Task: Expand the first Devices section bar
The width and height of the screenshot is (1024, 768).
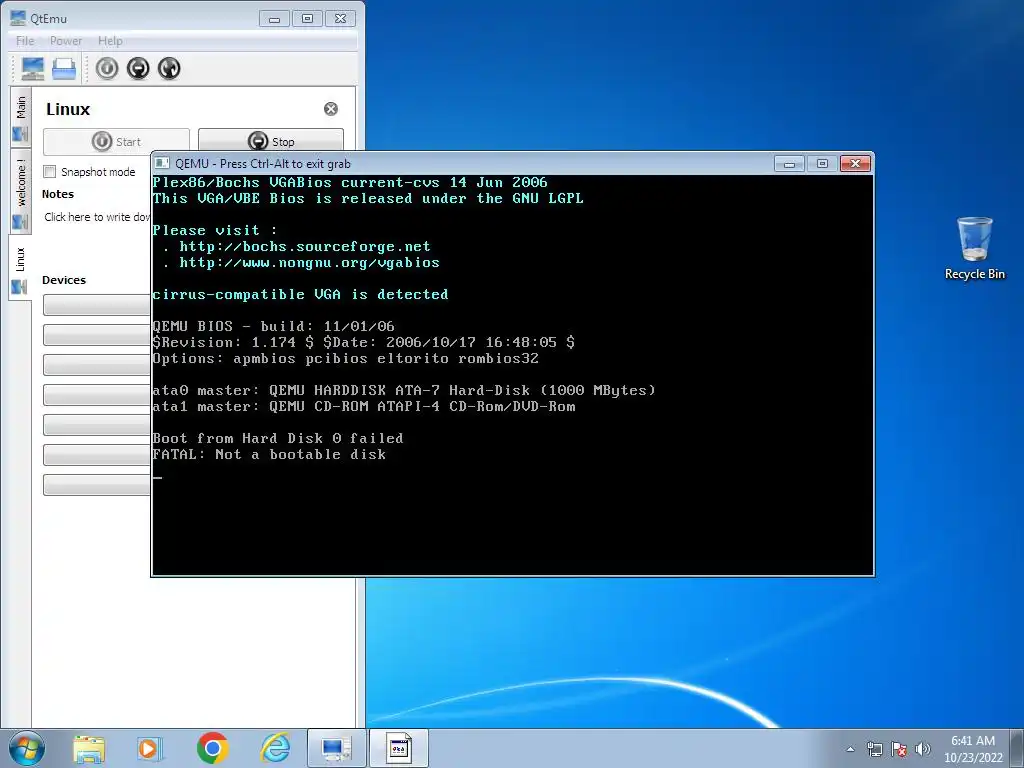Action: (97, 305)
